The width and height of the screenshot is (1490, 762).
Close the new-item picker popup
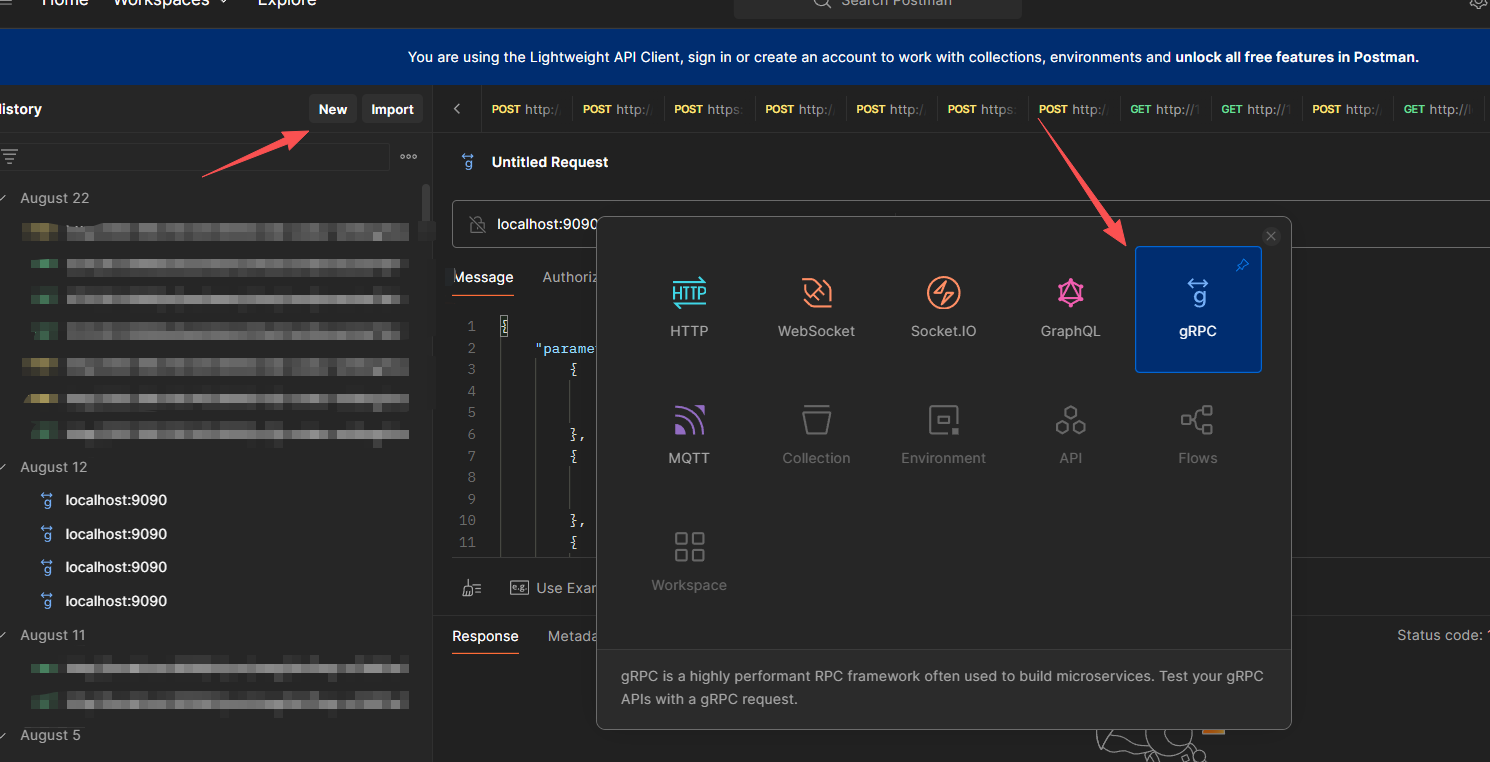click(1271, 236)
